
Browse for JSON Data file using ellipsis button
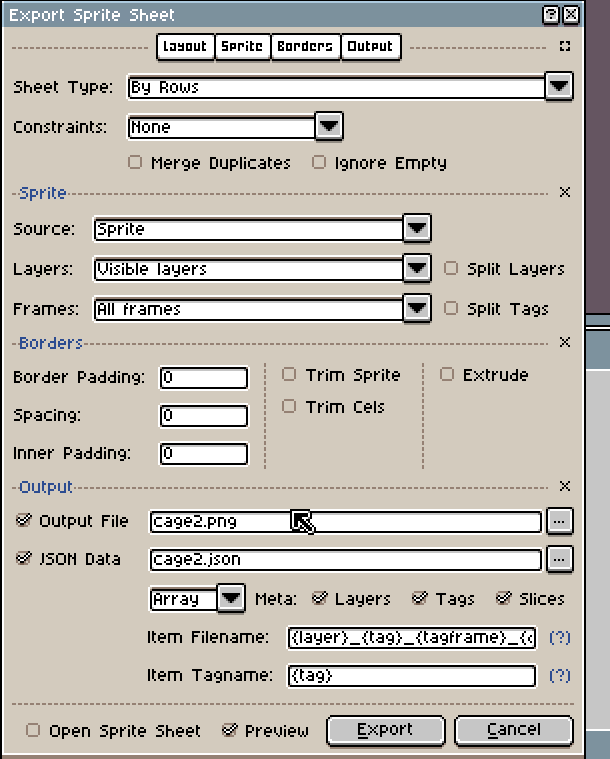pos(560,559)
